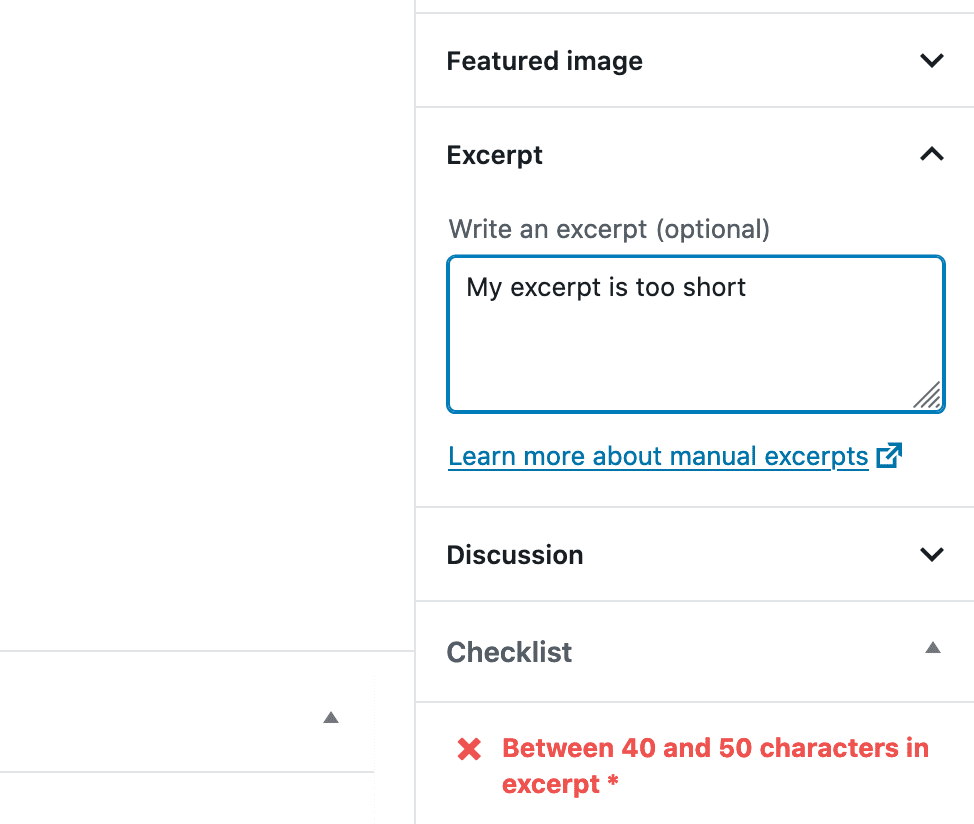Collapse the Excerpt panel using its chevron
974x824 pixels.
[x=931, y=155]
